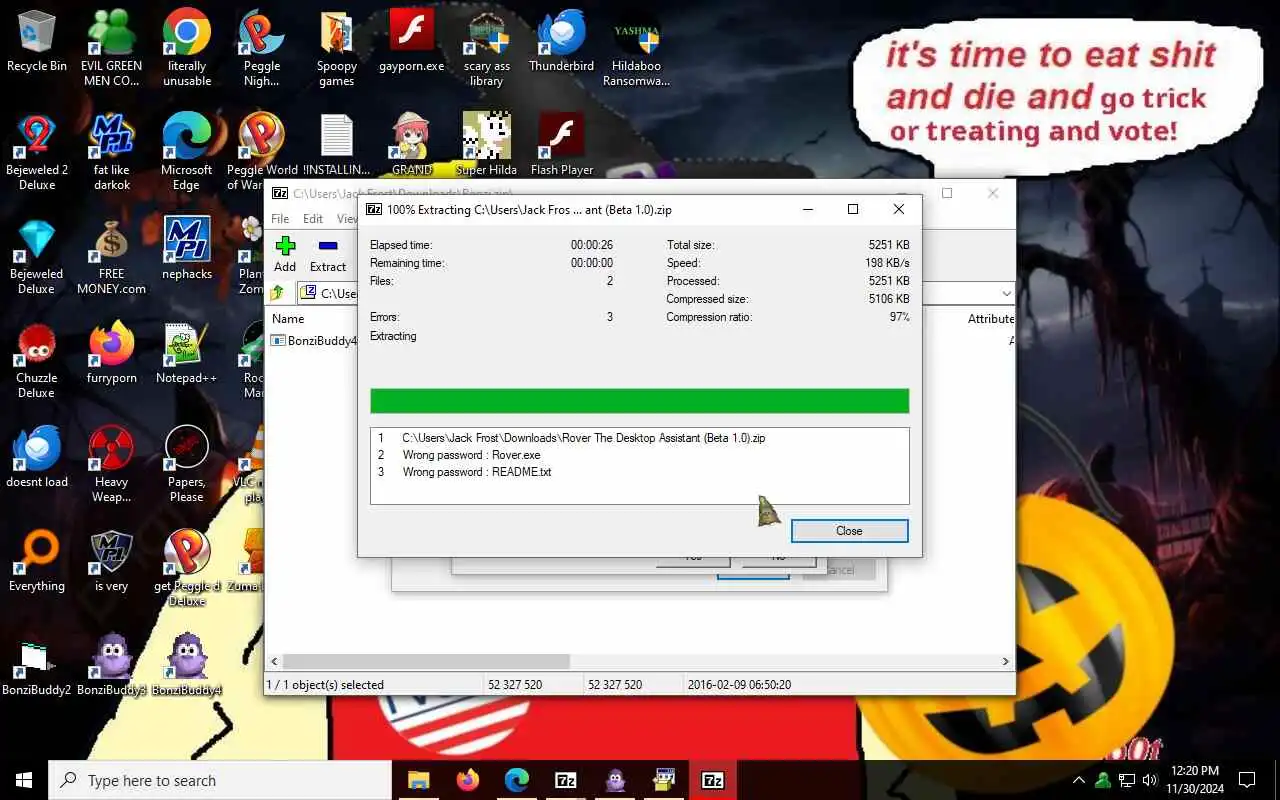Image resolution: width=1280 pixels, height=800 pixels.
Task: Click '1 / 1 object(s) selected' status text
Action: point(325,685)
